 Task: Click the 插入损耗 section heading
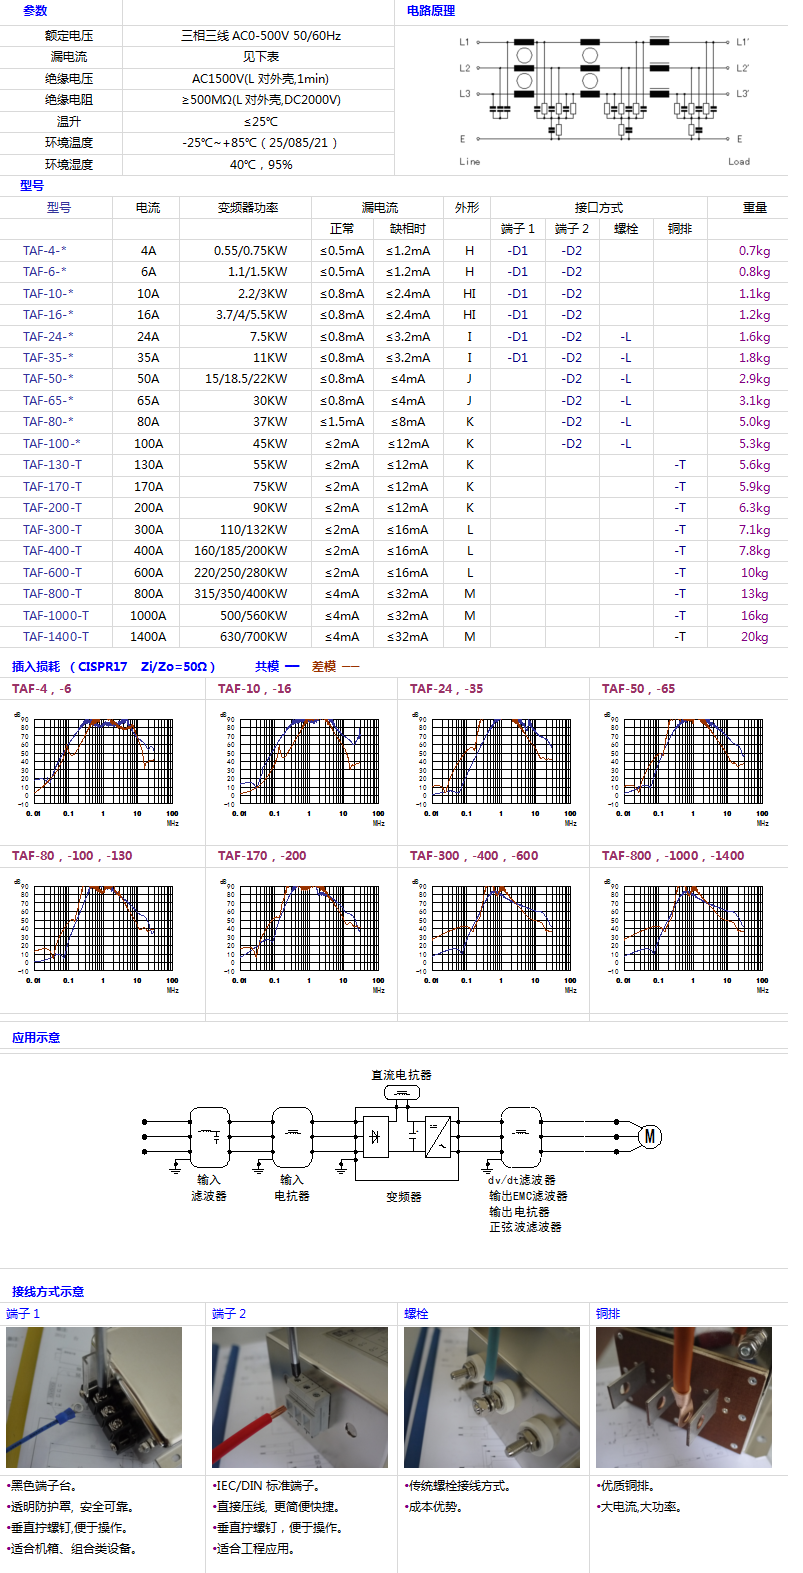tap(36, 667)
